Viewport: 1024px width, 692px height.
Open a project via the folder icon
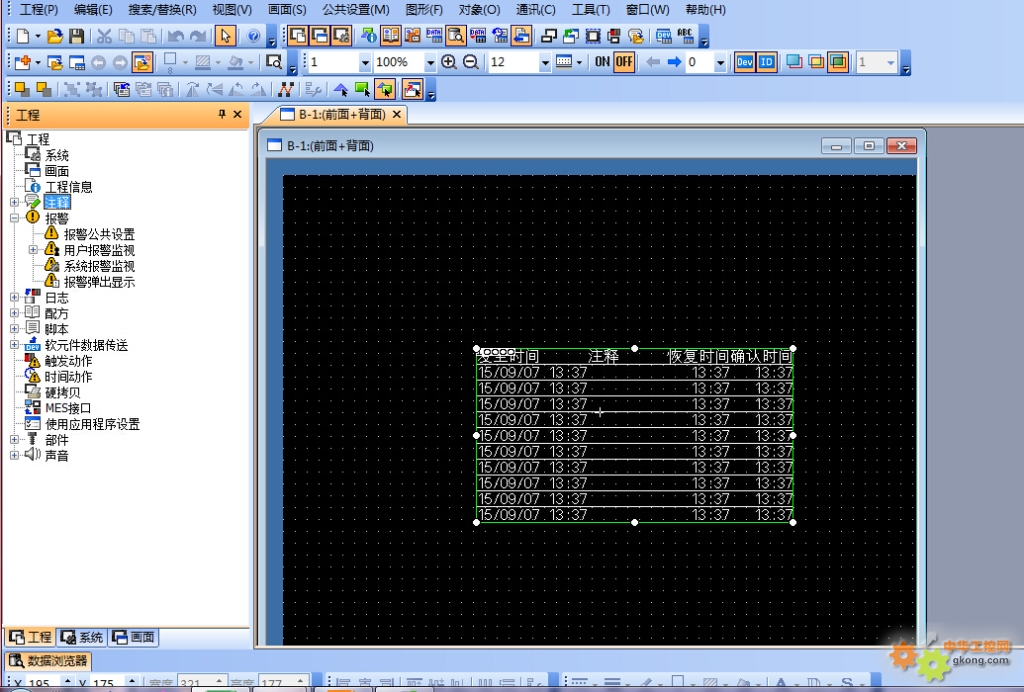click(55, 36)
